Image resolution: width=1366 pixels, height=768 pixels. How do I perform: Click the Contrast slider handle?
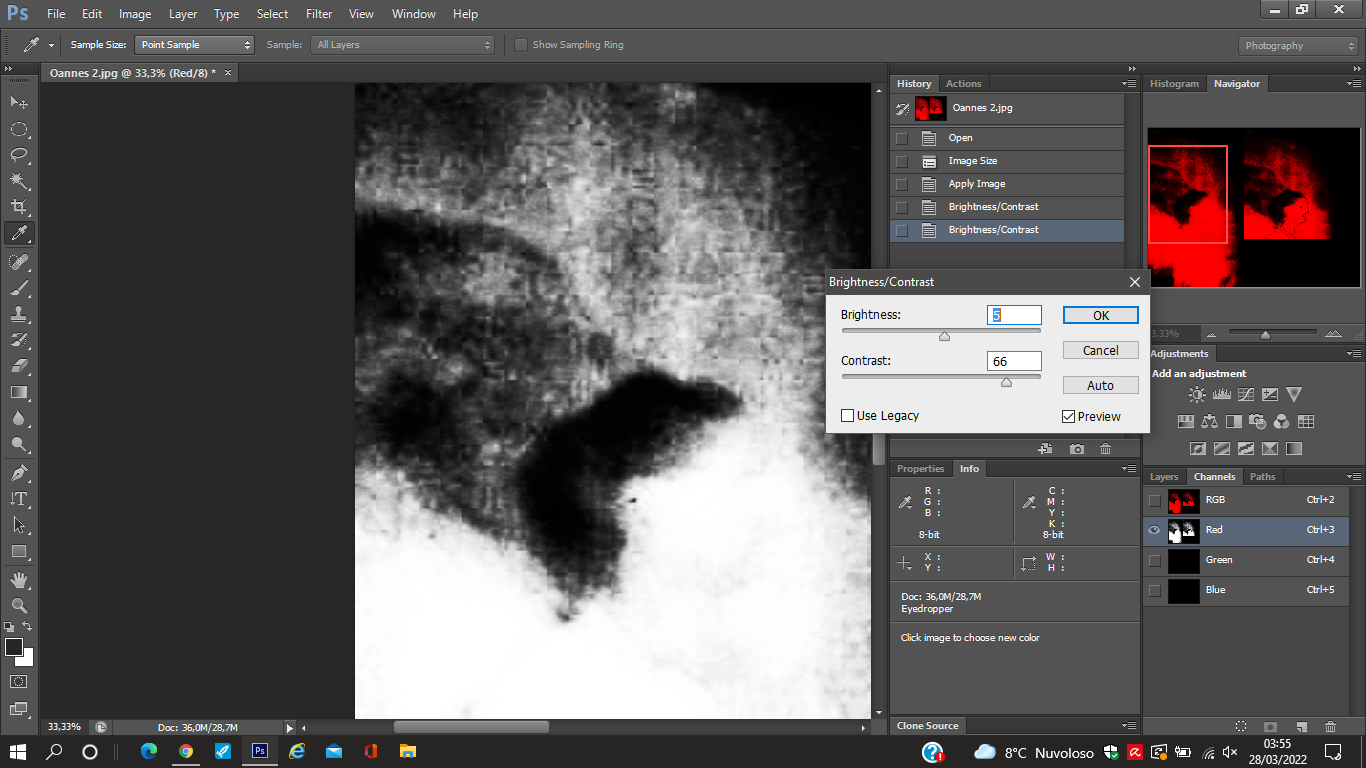pyautogui.click(x=1006, y=382)
